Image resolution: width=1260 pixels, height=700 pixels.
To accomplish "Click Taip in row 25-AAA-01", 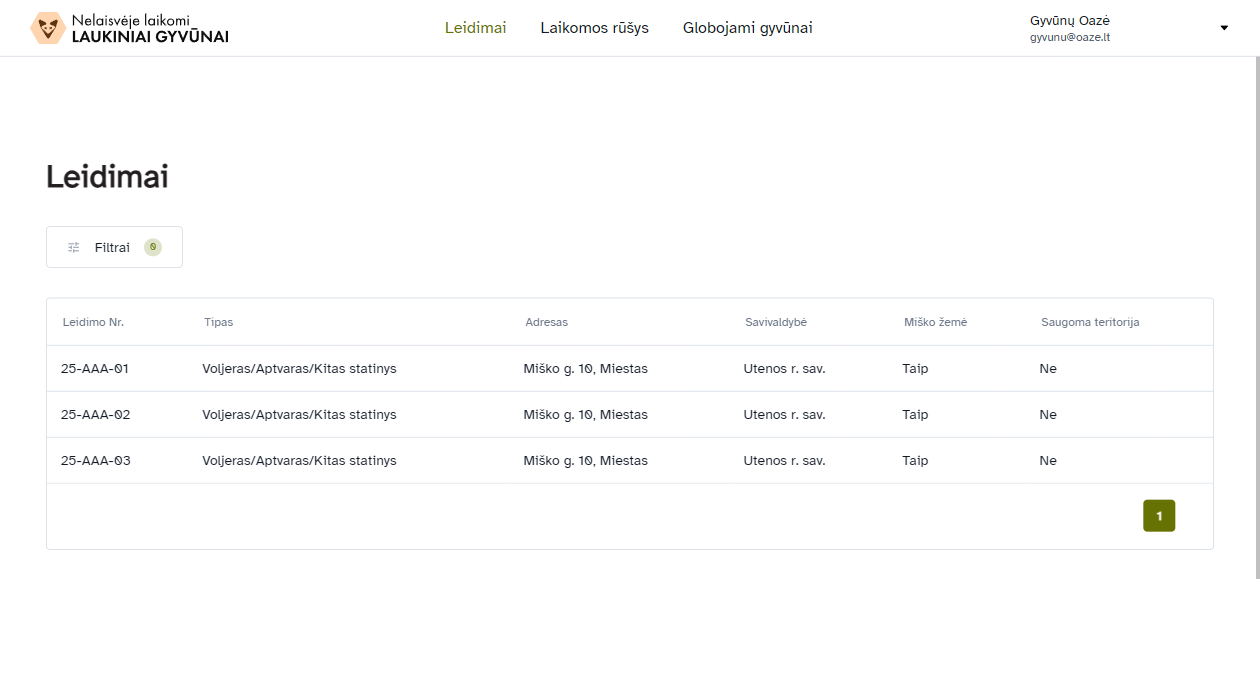I will click(x=915, y=369).
